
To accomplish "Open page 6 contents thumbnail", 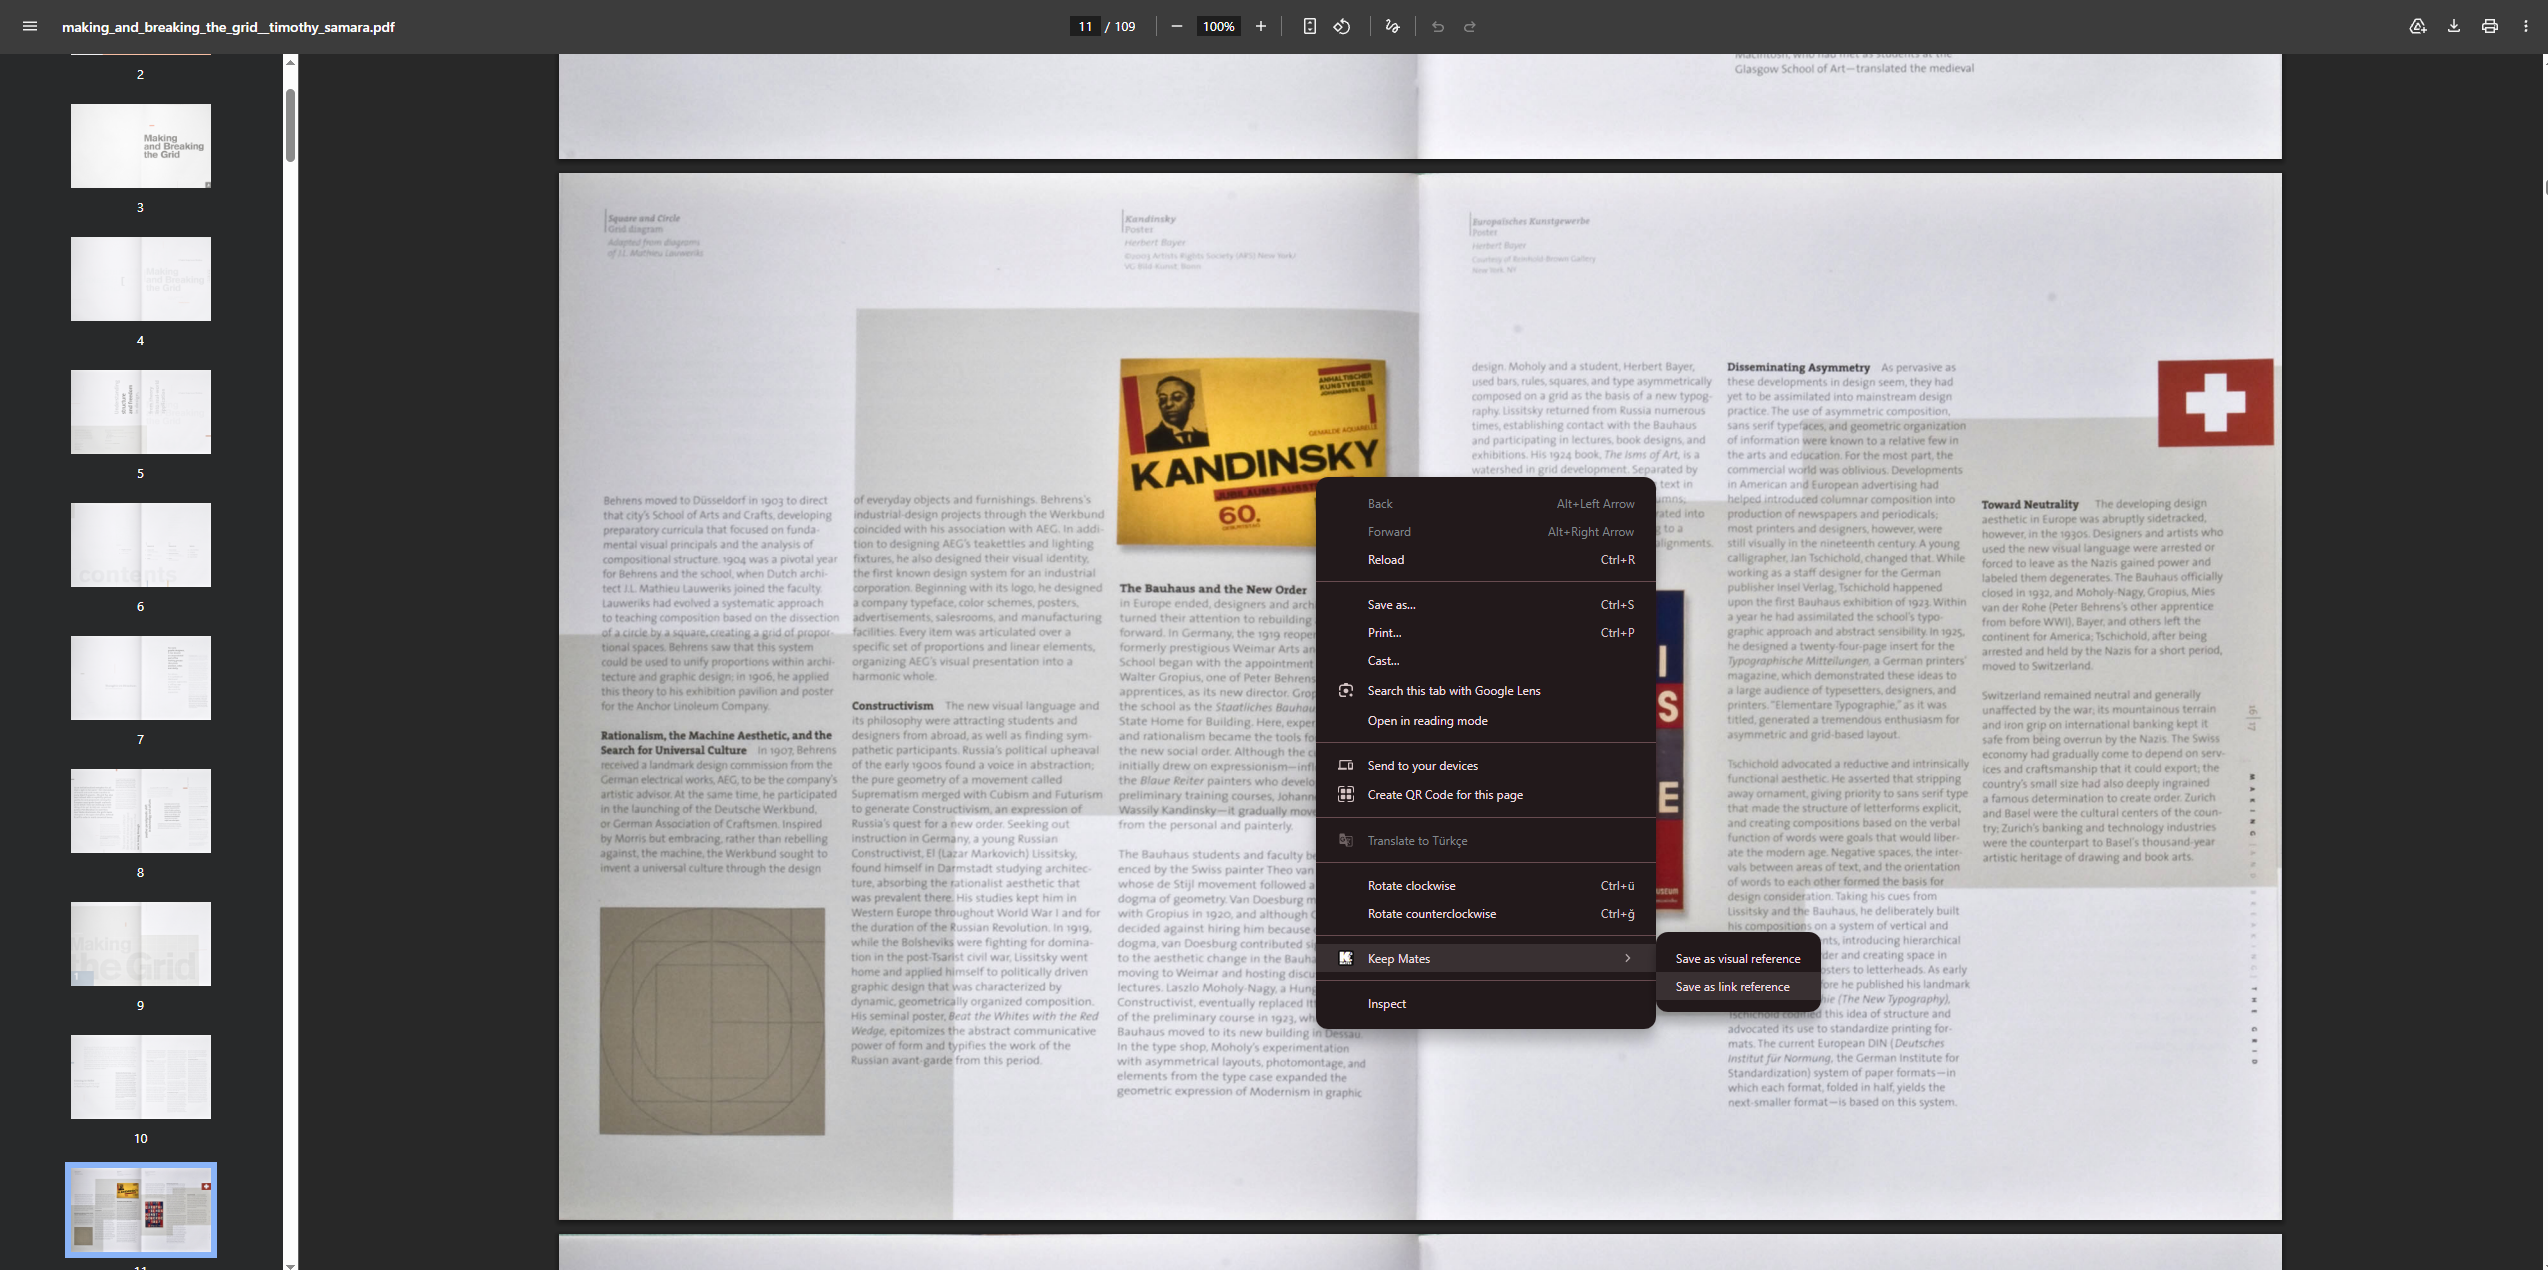I will 141,545.
